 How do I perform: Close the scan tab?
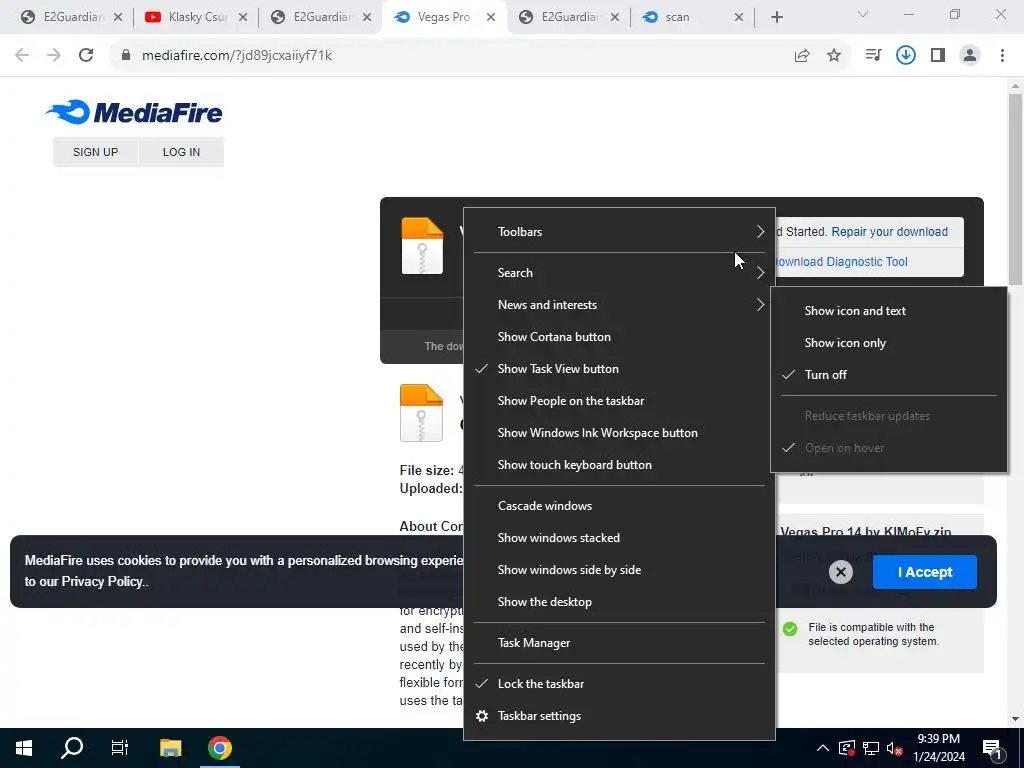[x=739, y=18]
